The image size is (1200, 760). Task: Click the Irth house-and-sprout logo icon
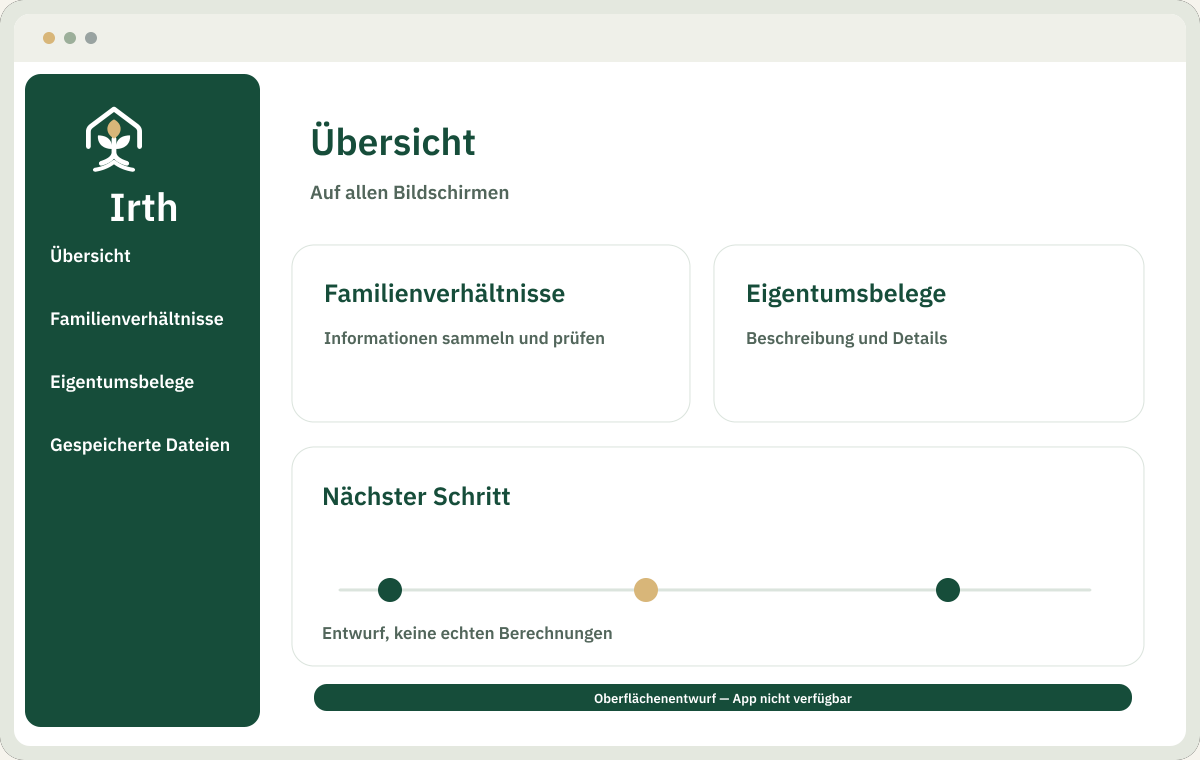coord(114,140)
